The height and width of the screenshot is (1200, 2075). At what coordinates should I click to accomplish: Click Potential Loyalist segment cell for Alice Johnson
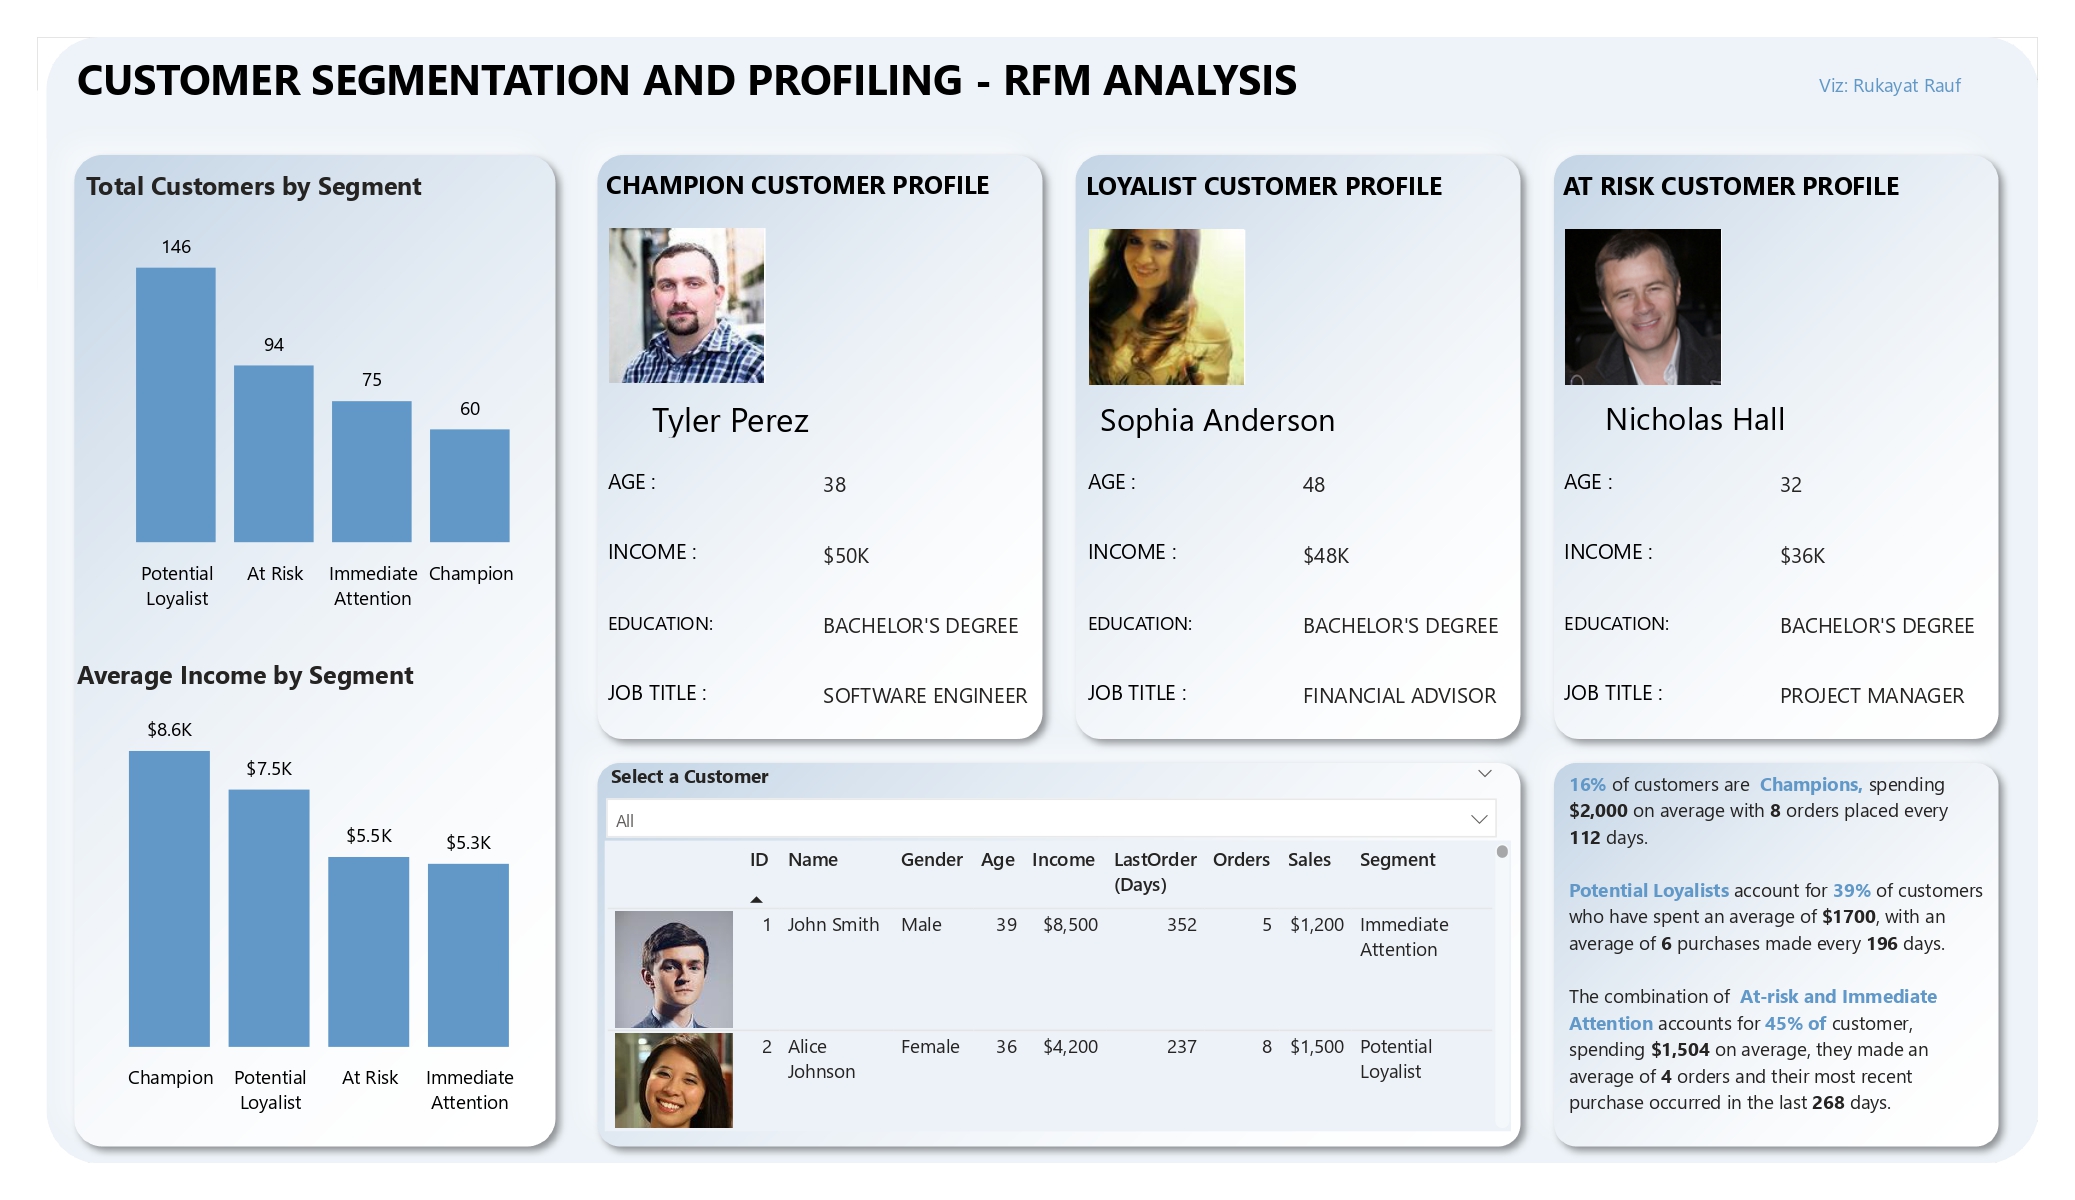point(1396,1059)
